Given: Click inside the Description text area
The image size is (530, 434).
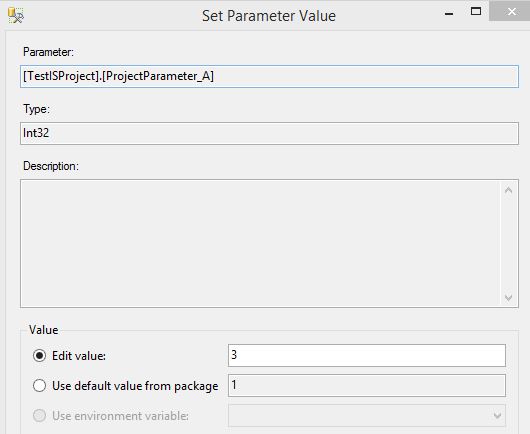Looking at the screenshot, I should (x=260, y=243).
